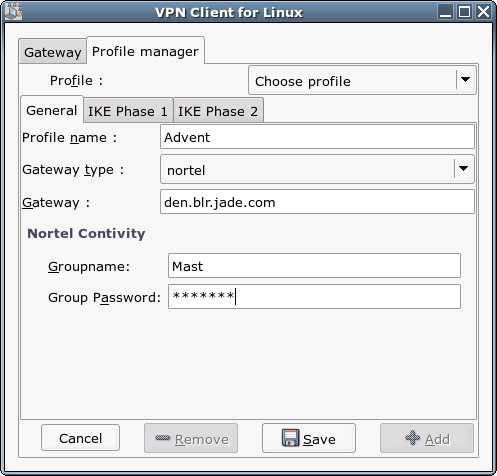
Task: Open the General sub-tab
Action: coord(52,110)
